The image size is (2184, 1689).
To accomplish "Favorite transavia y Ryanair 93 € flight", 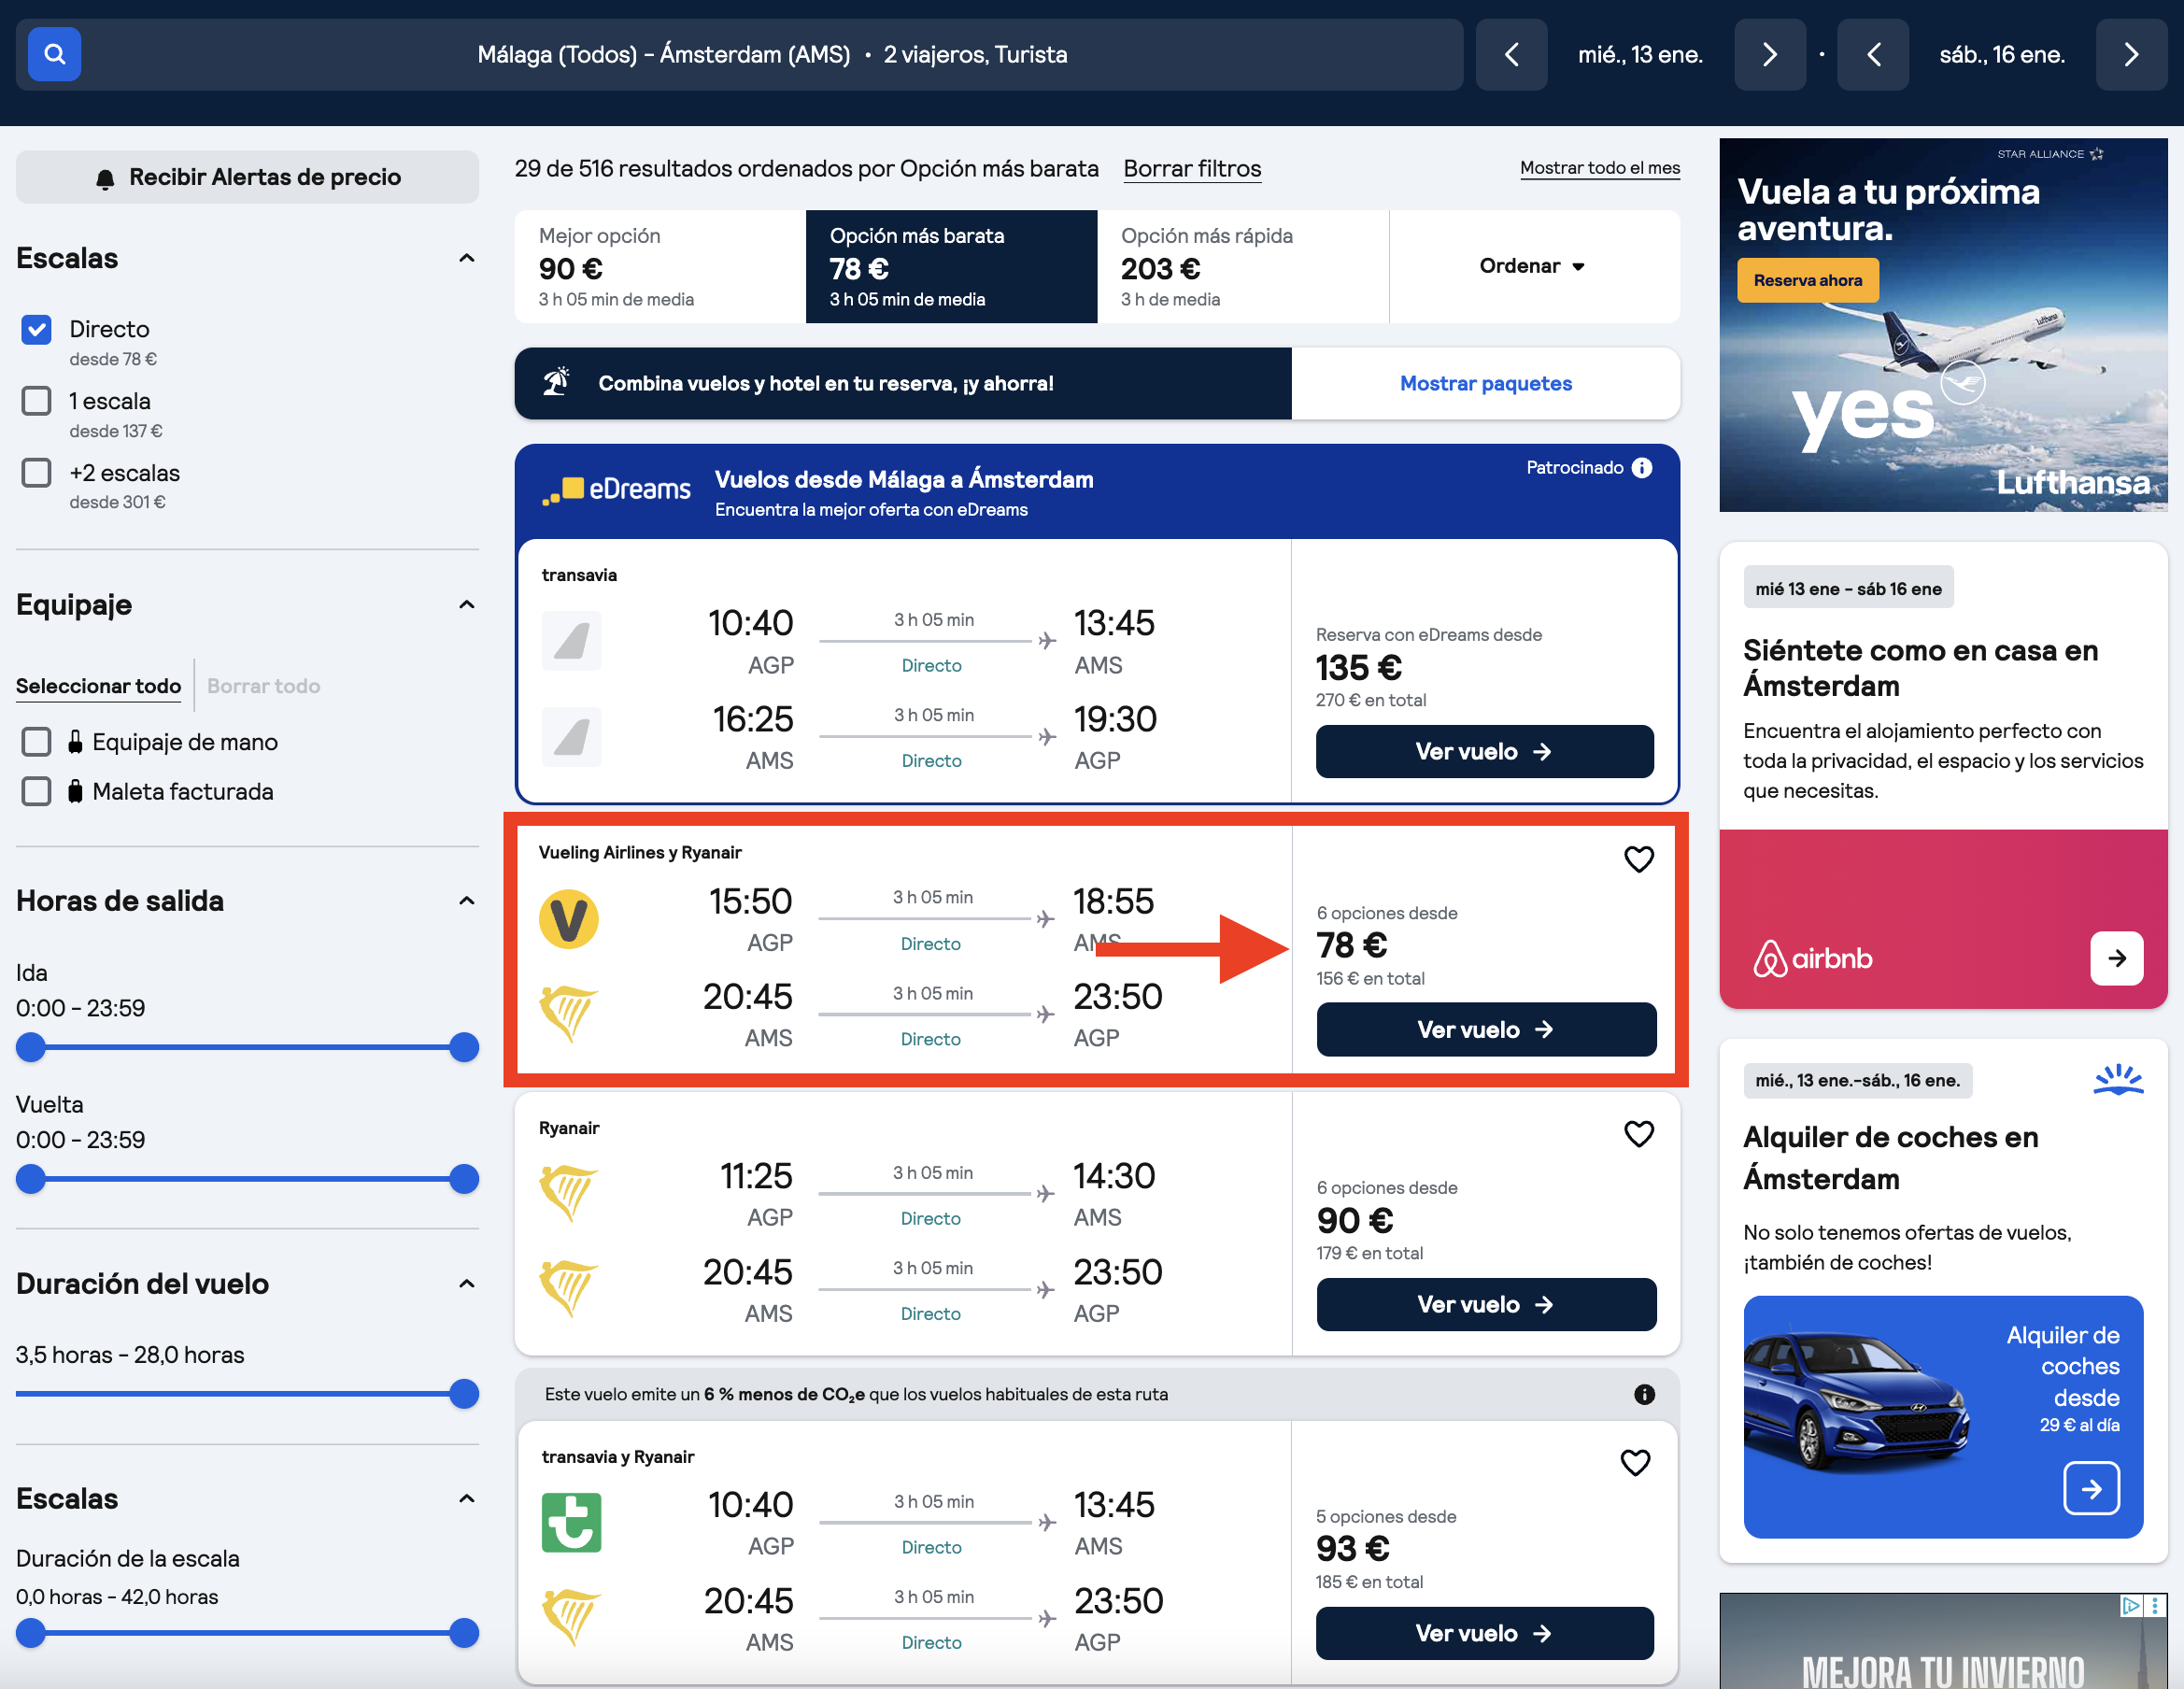I will (x=1635, y=1462).
